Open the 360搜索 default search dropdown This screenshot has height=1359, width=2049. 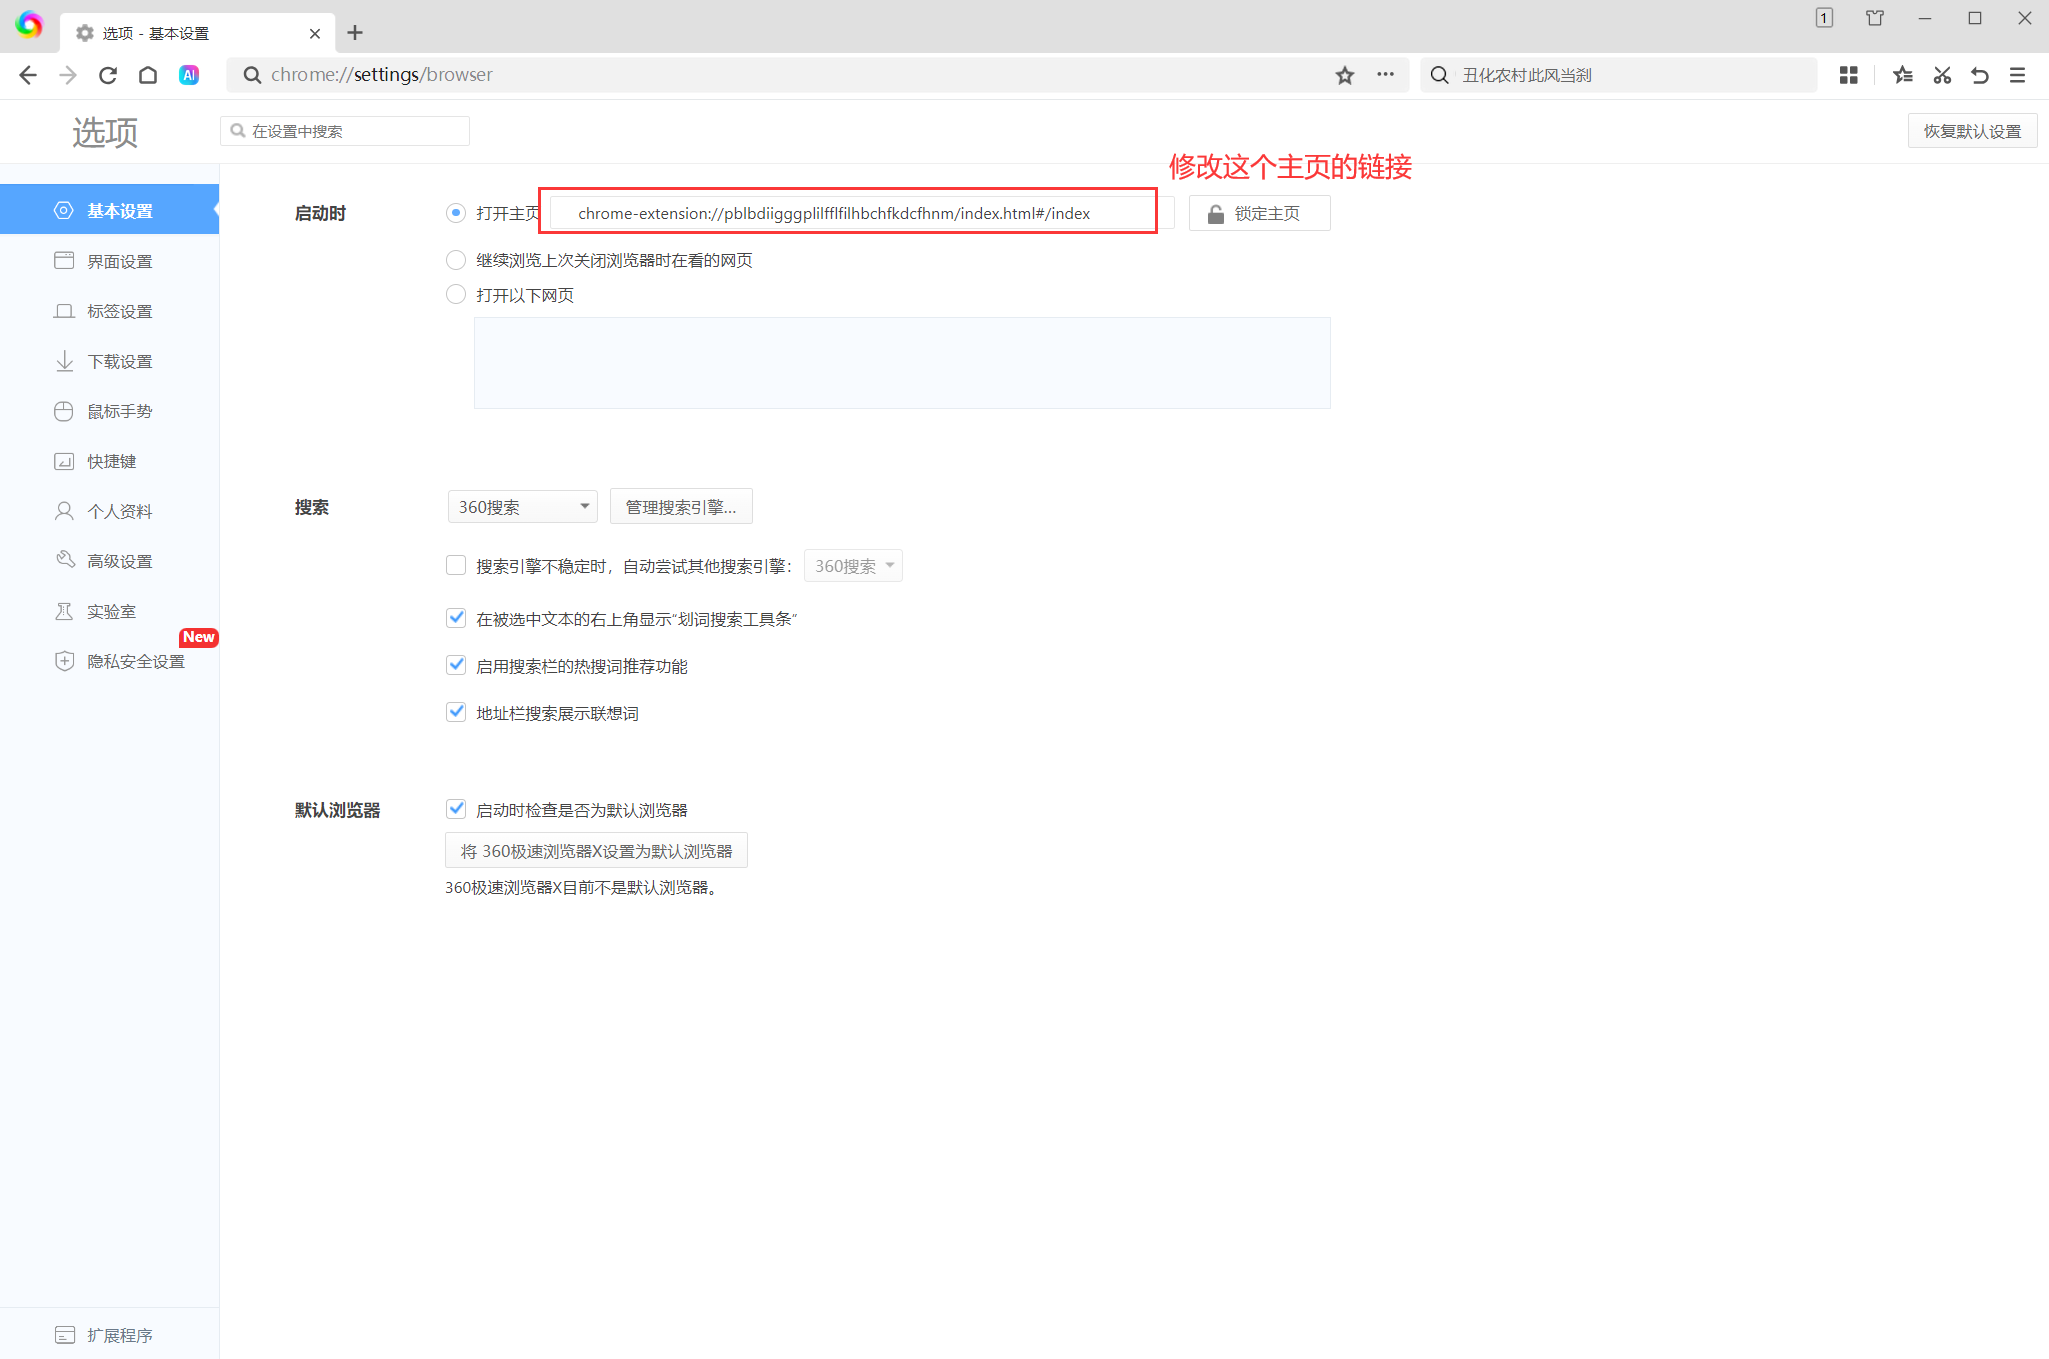[x=522, y=507]
